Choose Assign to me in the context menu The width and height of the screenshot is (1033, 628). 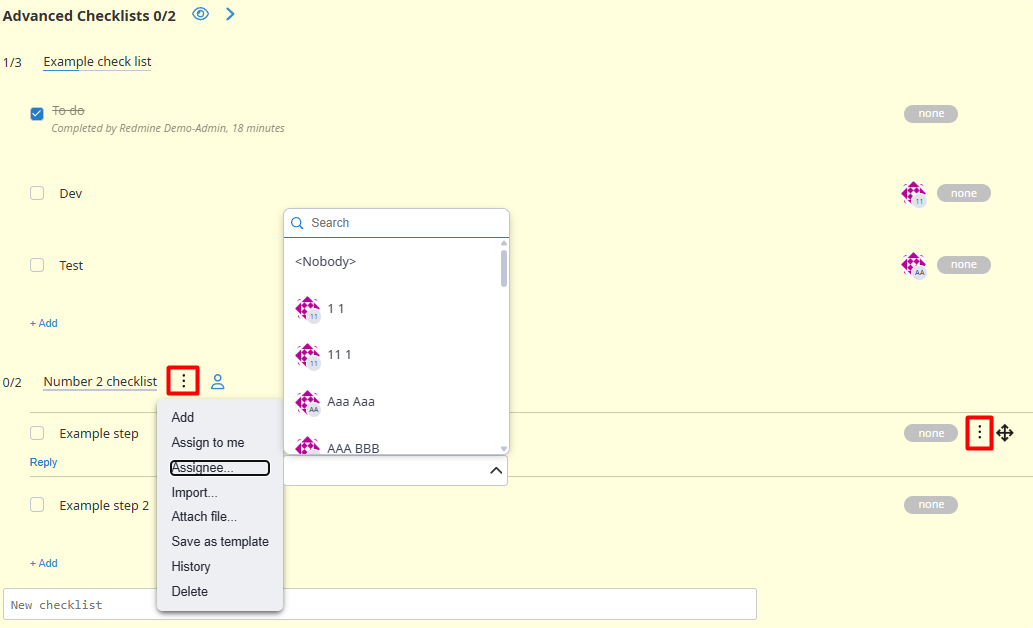208,443
